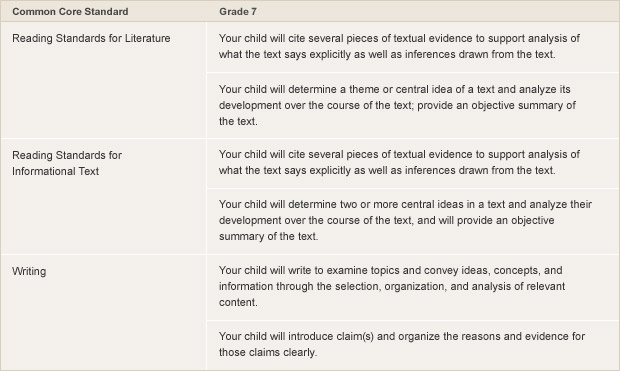Click the text 'those claims clearly'
The image size is (620, 371).
tap(268, 352)
